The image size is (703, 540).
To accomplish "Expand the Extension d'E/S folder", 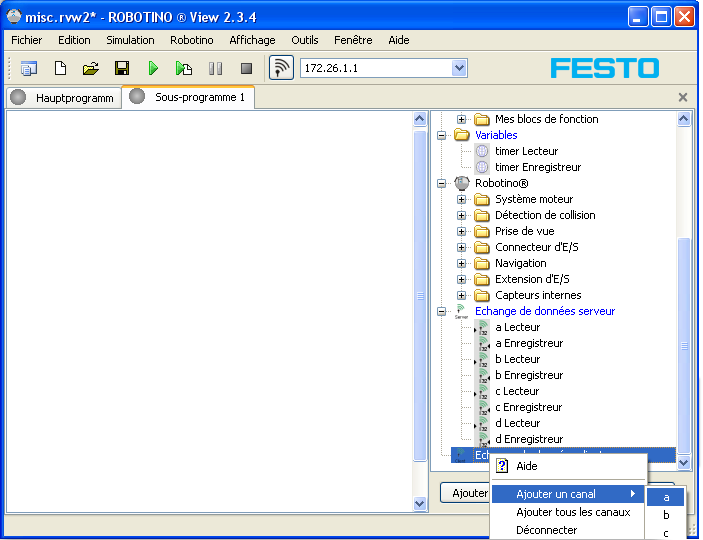I will 461,279.
